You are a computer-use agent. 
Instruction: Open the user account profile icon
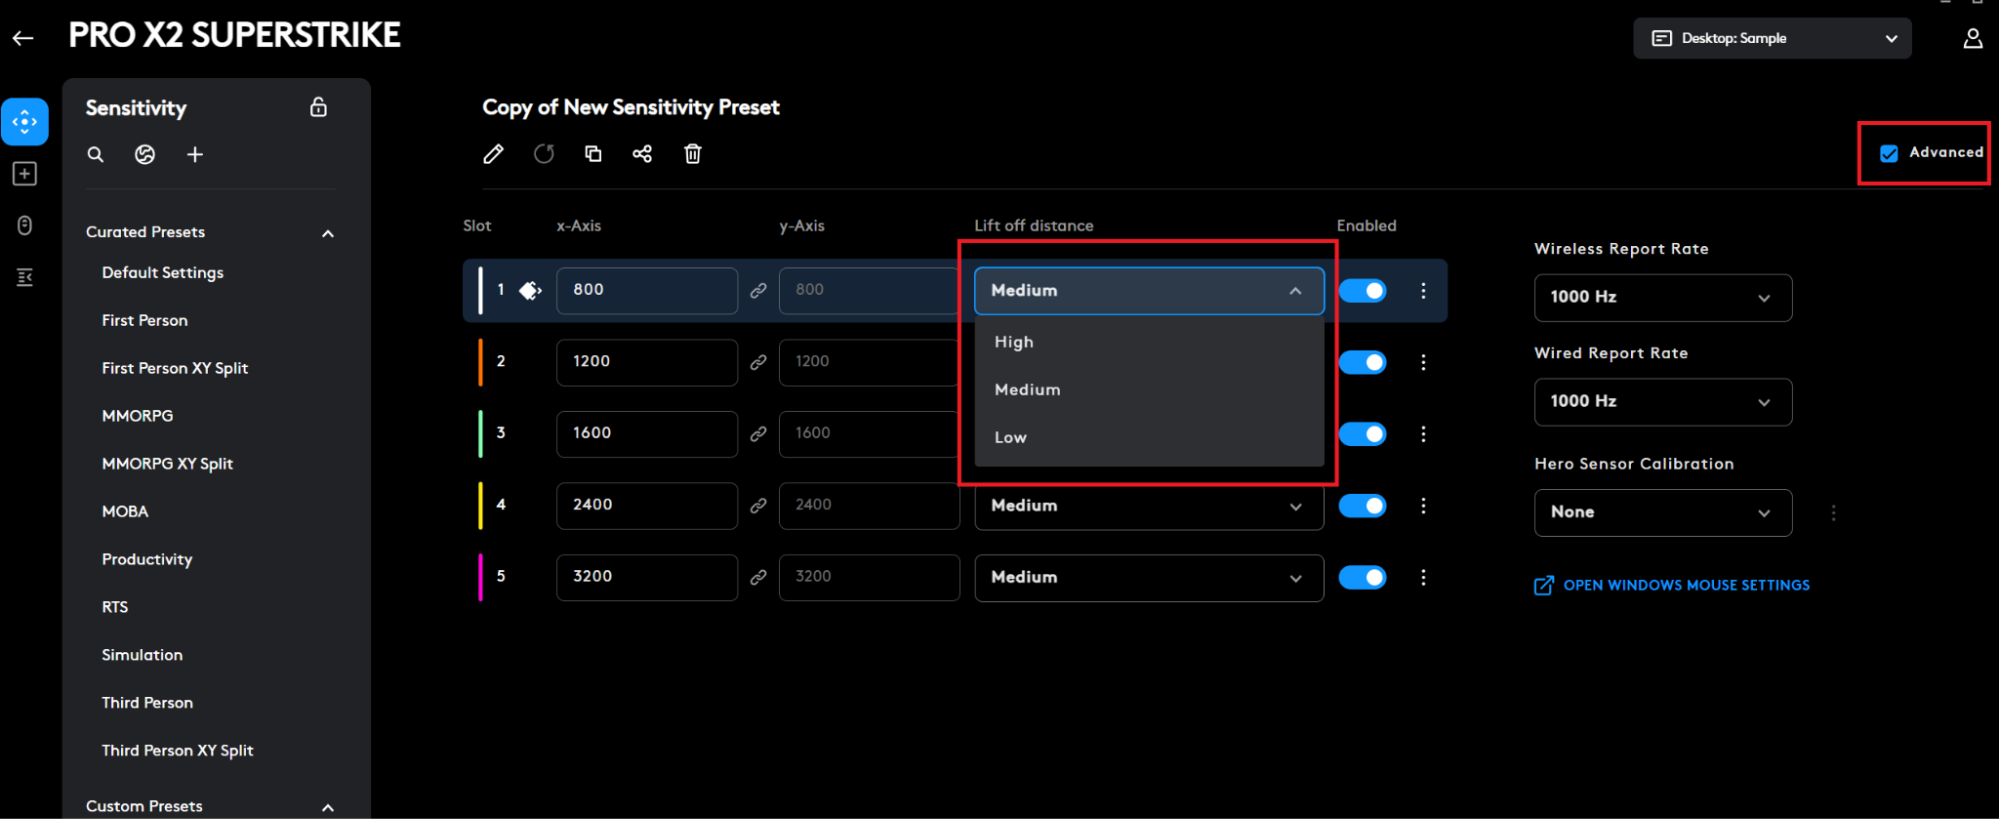coord(1972,38)
